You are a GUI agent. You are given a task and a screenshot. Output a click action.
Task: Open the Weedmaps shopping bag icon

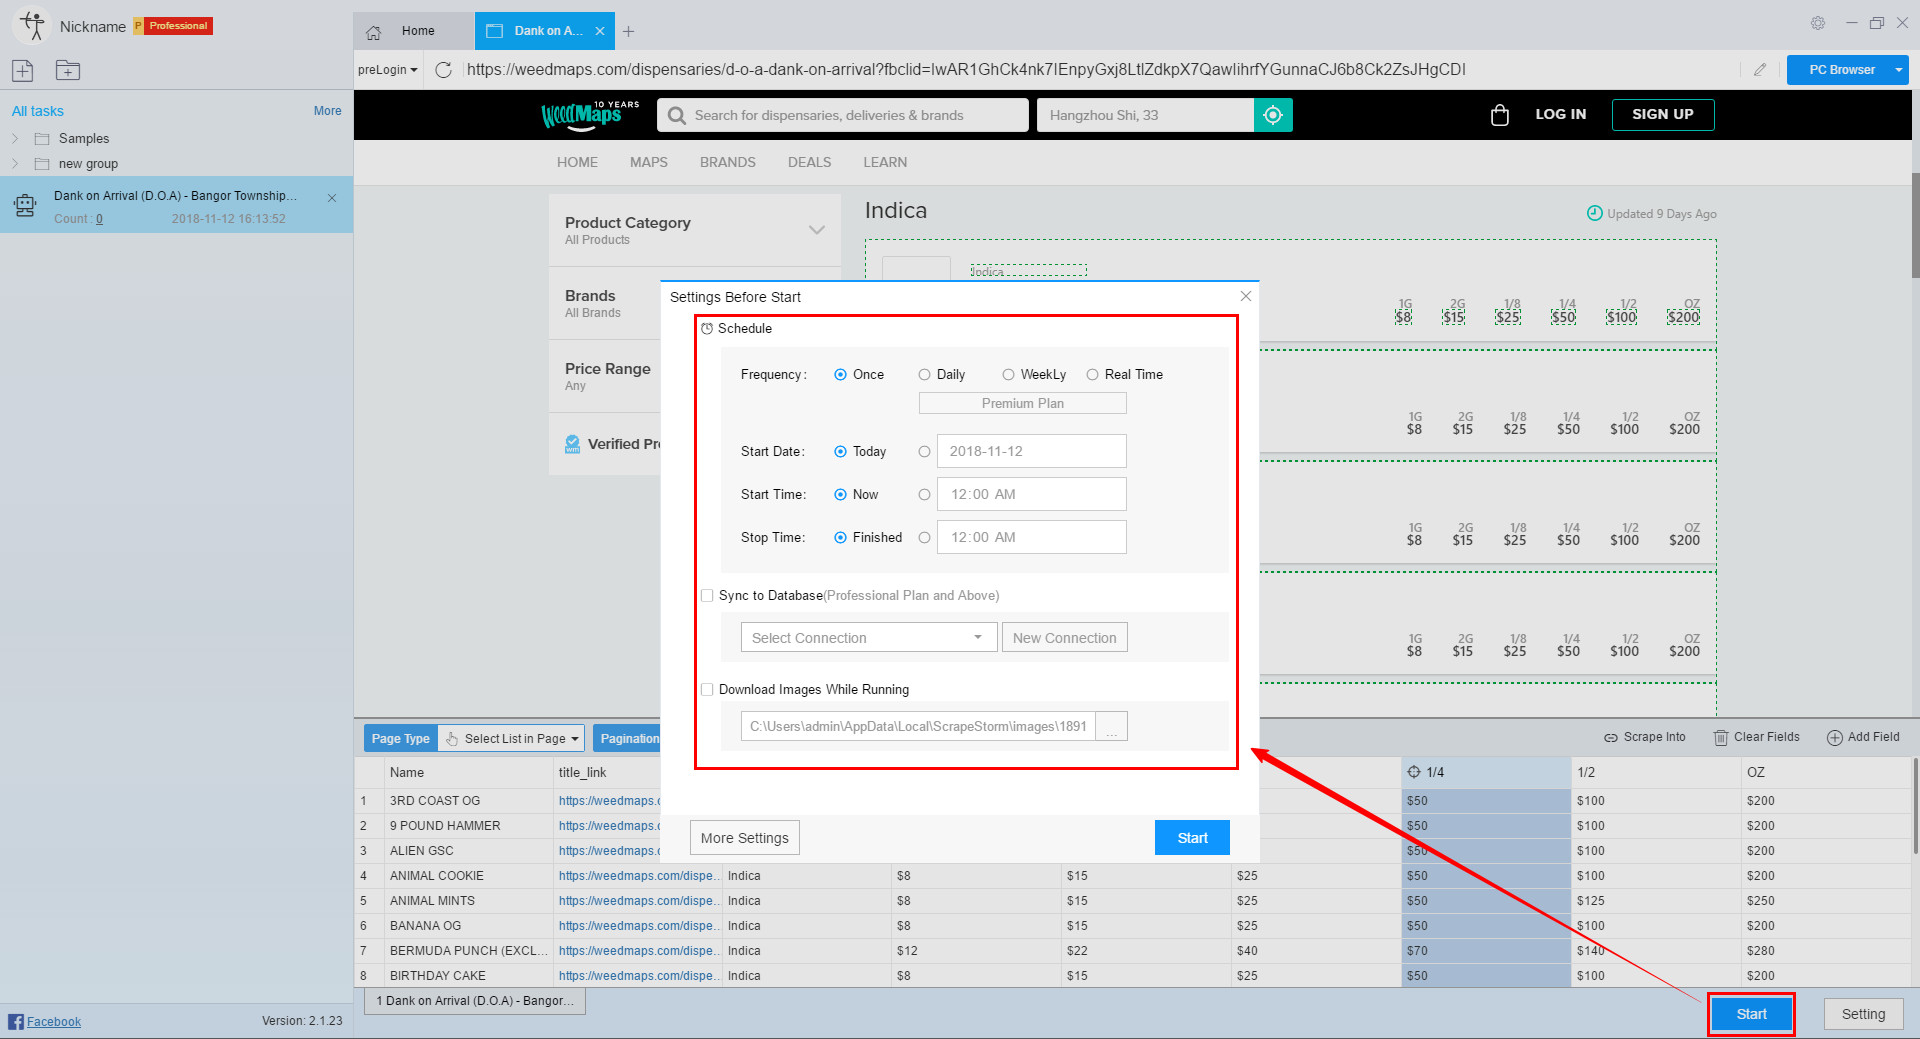pyautogui.click(x=1499, y=115)
